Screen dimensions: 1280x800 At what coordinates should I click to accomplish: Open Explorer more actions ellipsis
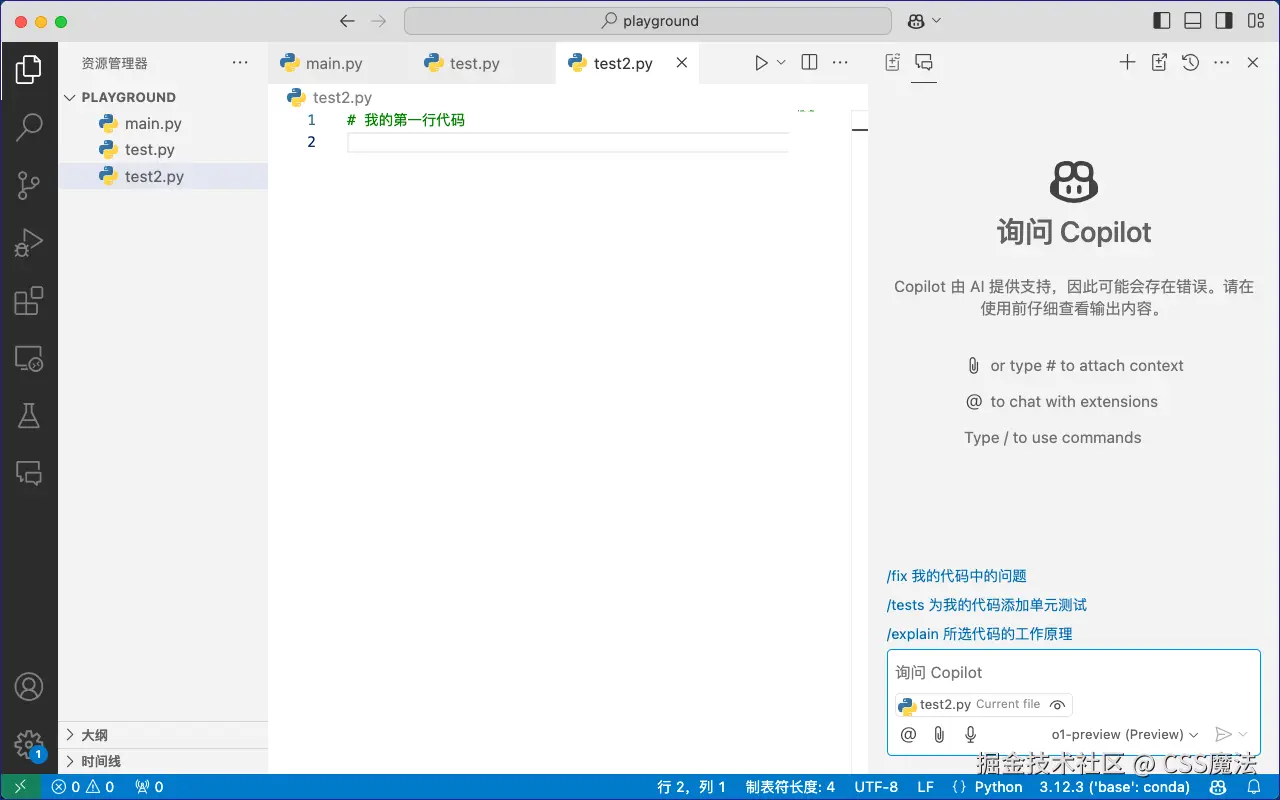click(x=240, y=62)
